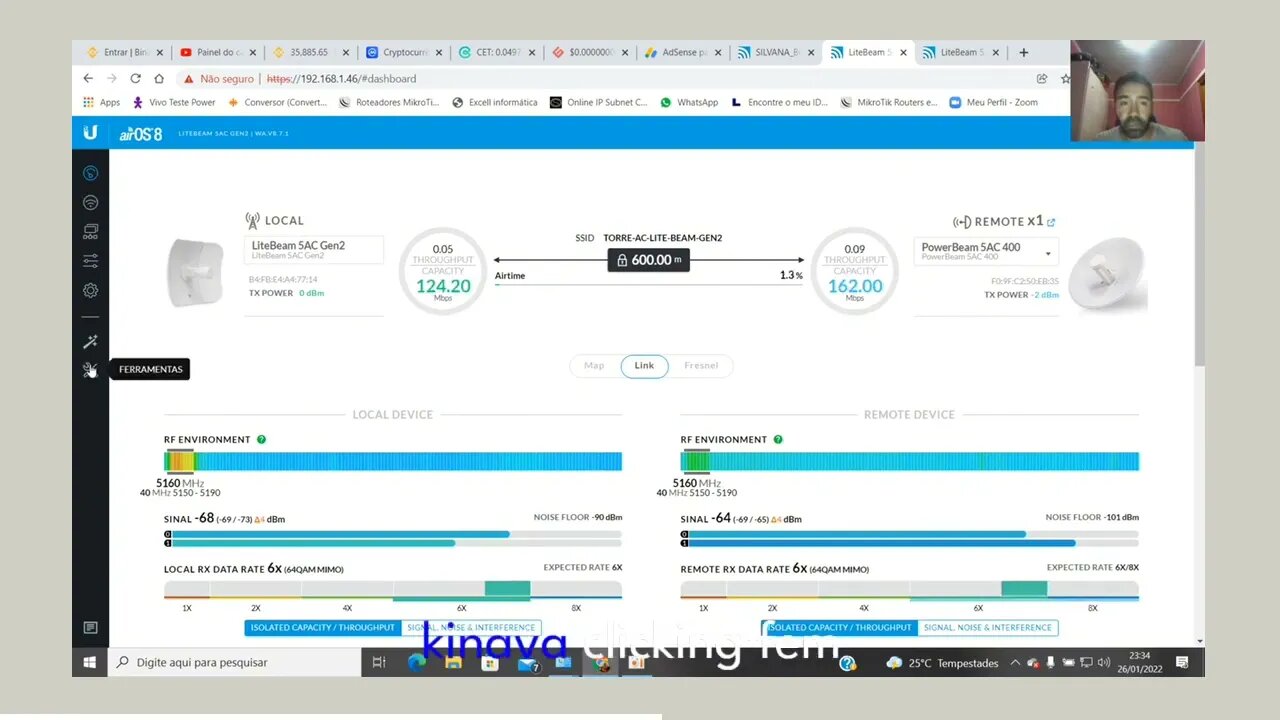Select remote Signal, Noise & Interference view

(x=987, y=628)
